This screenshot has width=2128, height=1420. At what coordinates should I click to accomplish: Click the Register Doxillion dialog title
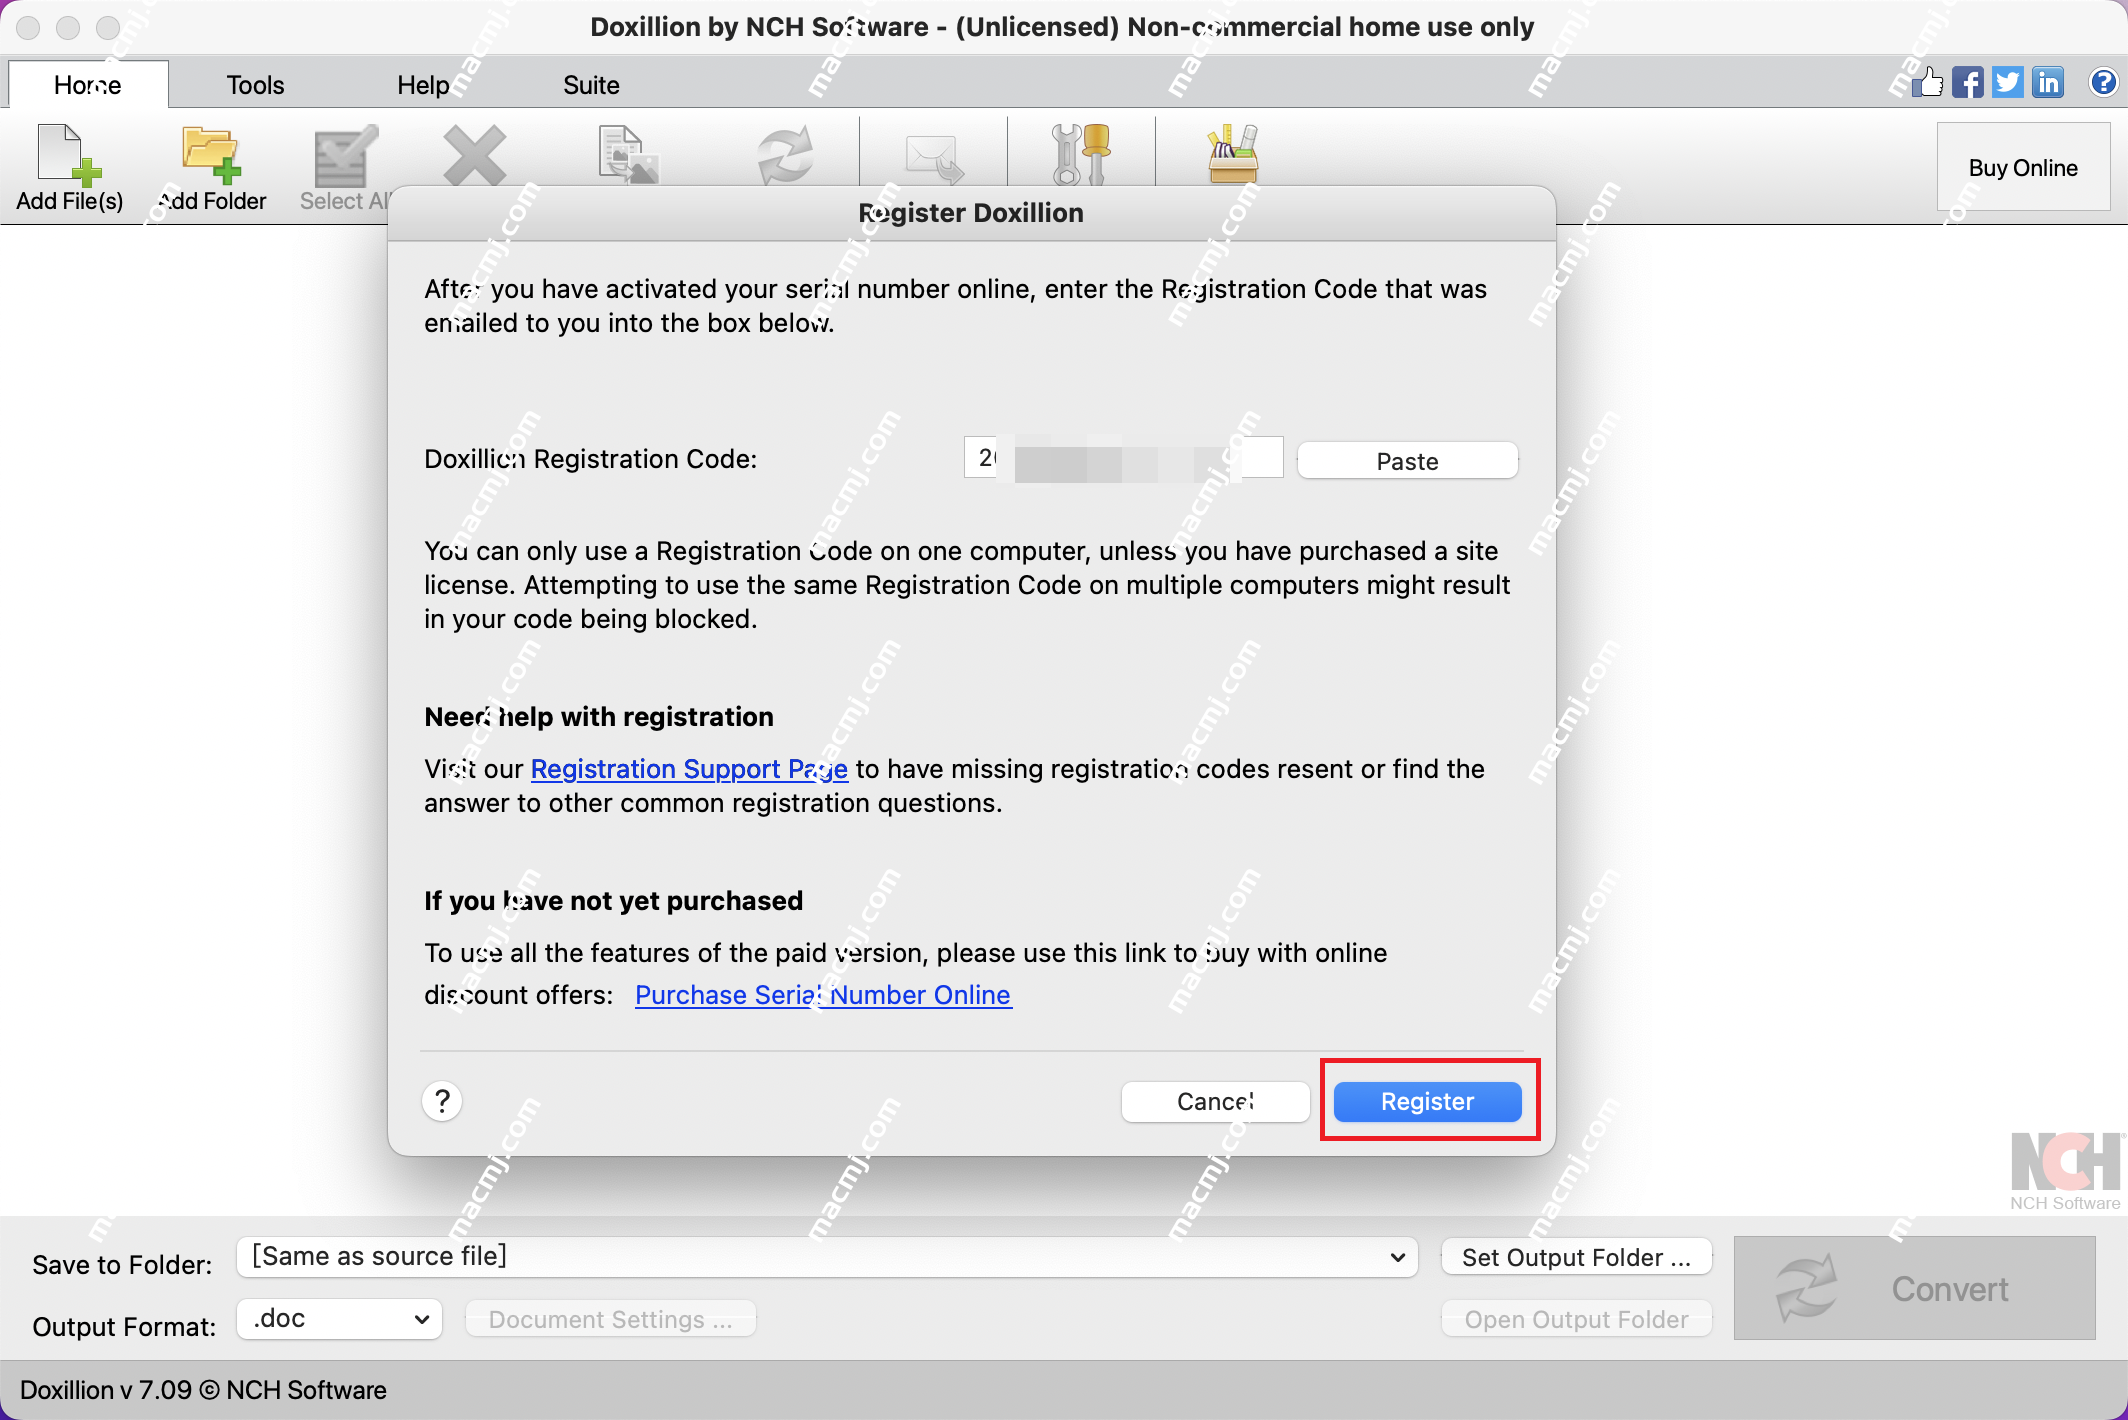971,213
